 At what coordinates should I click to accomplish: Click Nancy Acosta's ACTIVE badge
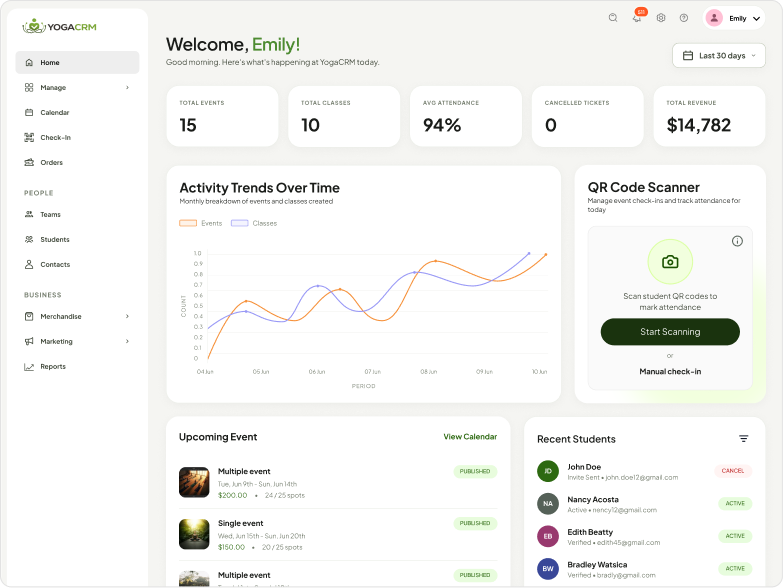(x=735, y=504)
